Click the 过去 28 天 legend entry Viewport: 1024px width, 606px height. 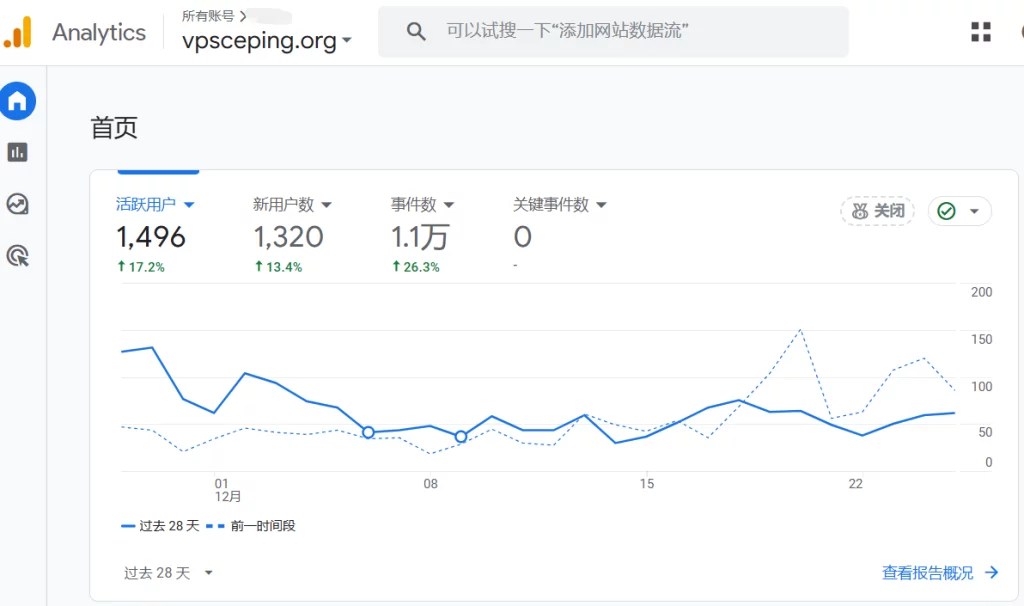pos(160,526)
